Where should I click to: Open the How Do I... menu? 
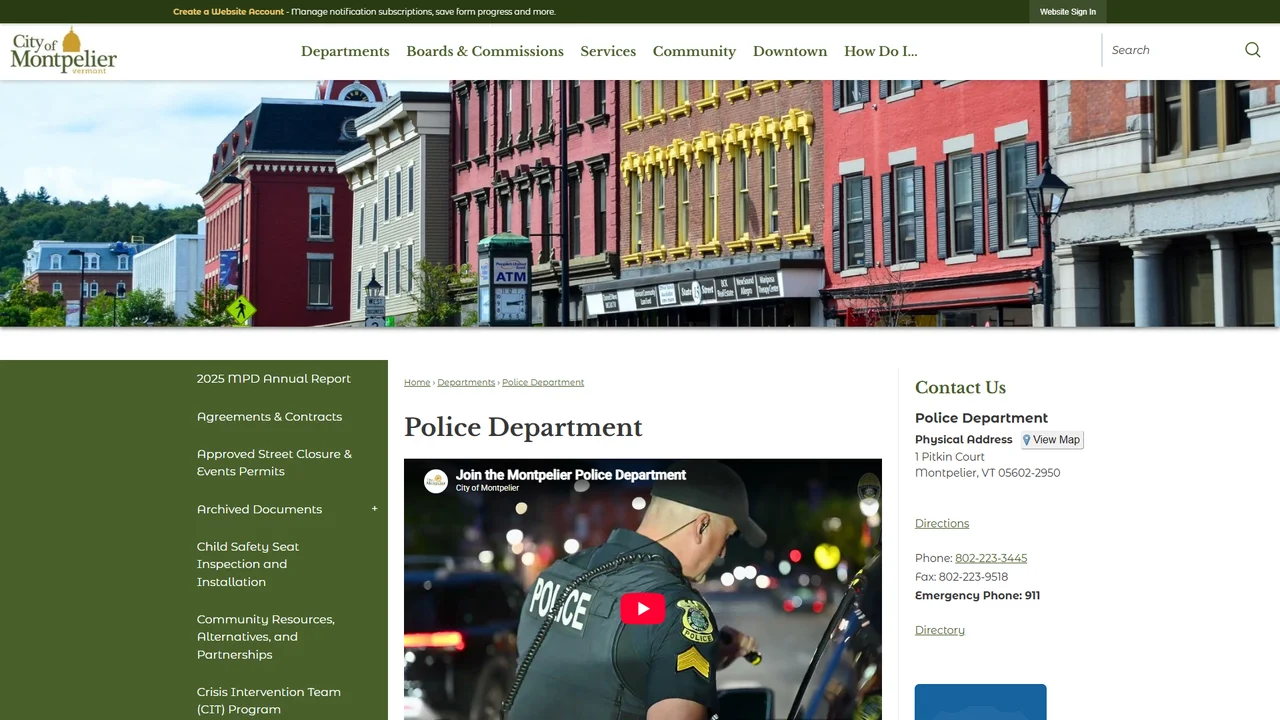[x=880, y=51]
